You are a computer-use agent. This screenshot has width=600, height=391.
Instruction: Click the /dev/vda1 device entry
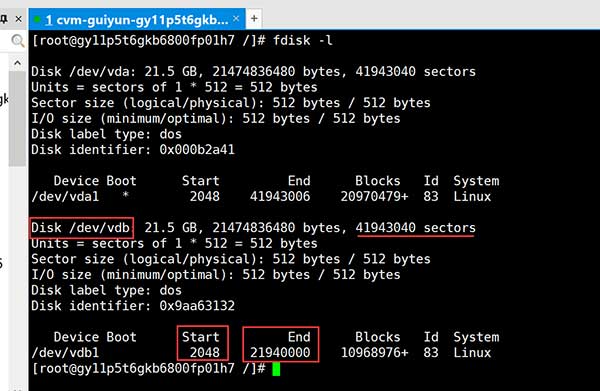[x=65, y=197]
